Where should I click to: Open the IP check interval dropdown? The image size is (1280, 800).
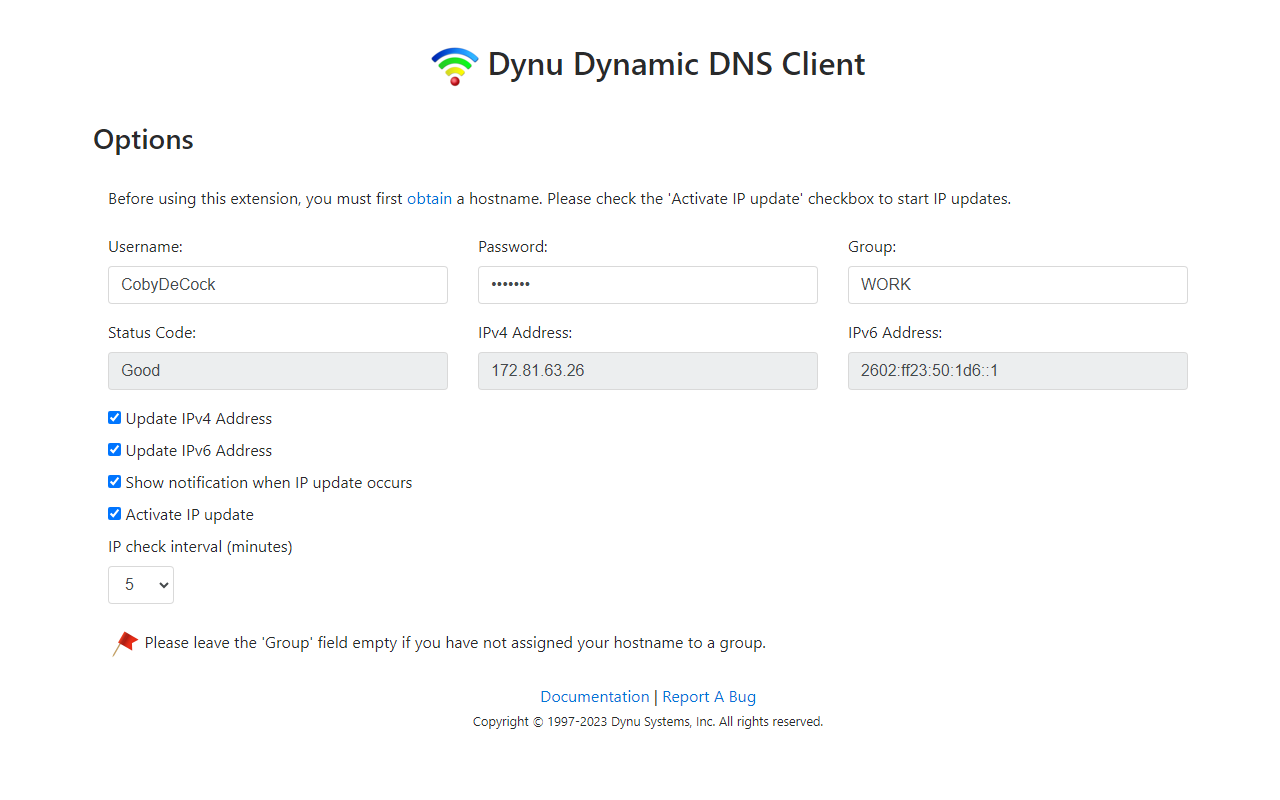point(140,584)
